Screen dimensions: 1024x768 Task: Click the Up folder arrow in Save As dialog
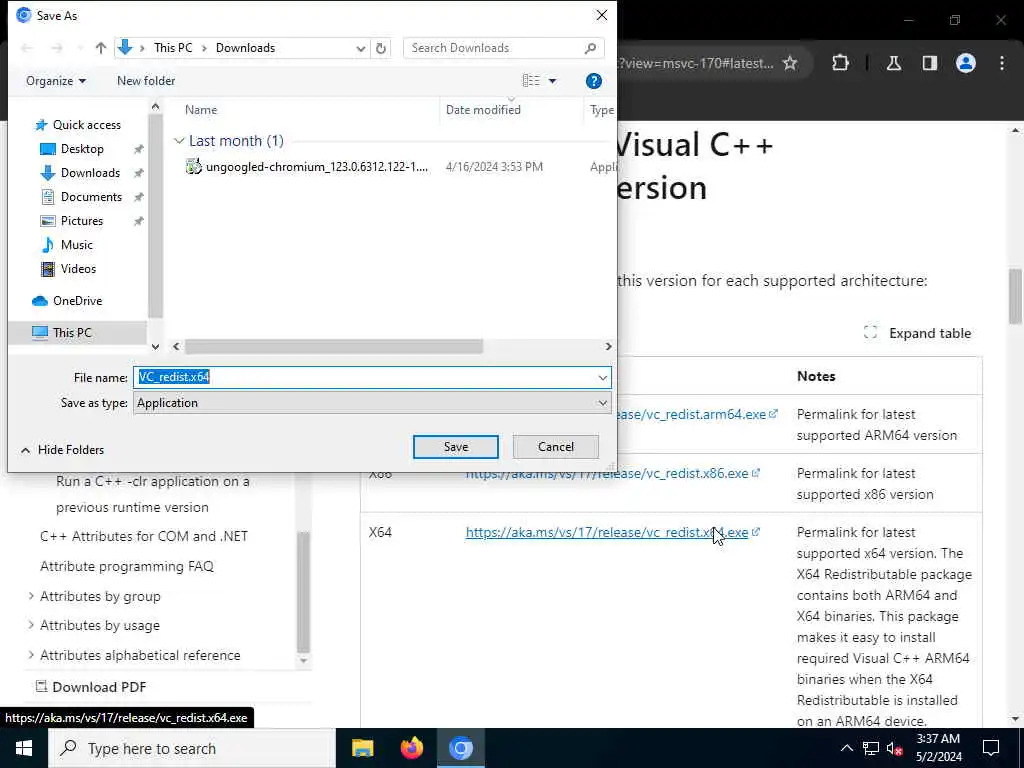point(101,48)
